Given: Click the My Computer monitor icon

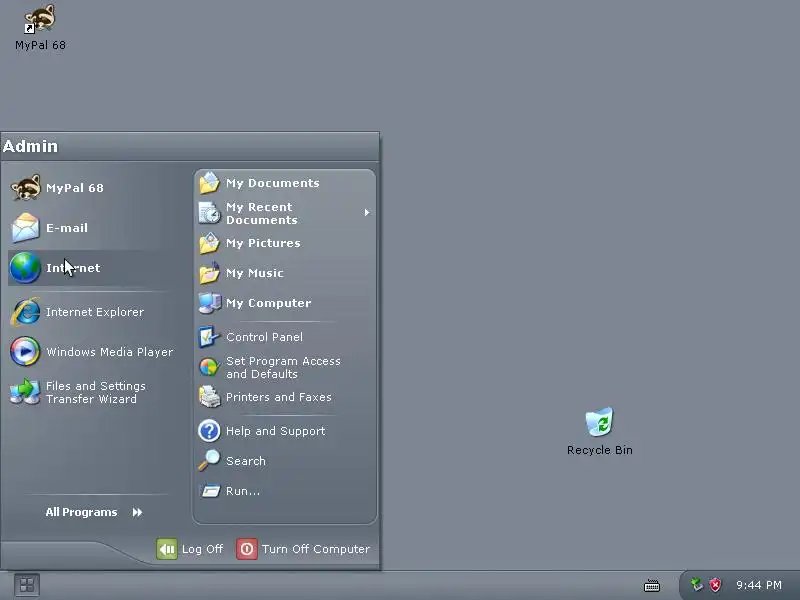Looking at the screenshot, I should coord(209,303).
